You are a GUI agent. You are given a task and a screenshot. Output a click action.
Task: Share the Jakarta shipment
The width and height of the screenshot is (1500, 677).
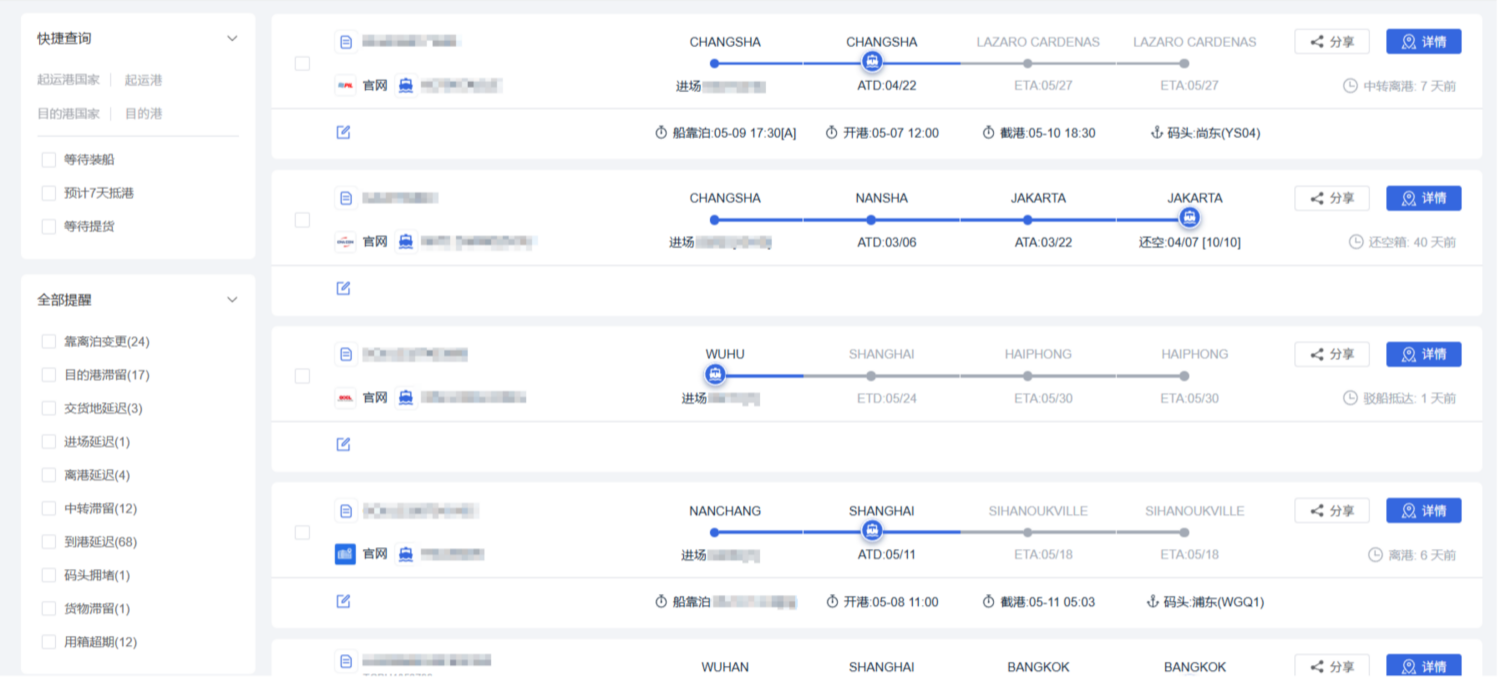click(1332, 198)
